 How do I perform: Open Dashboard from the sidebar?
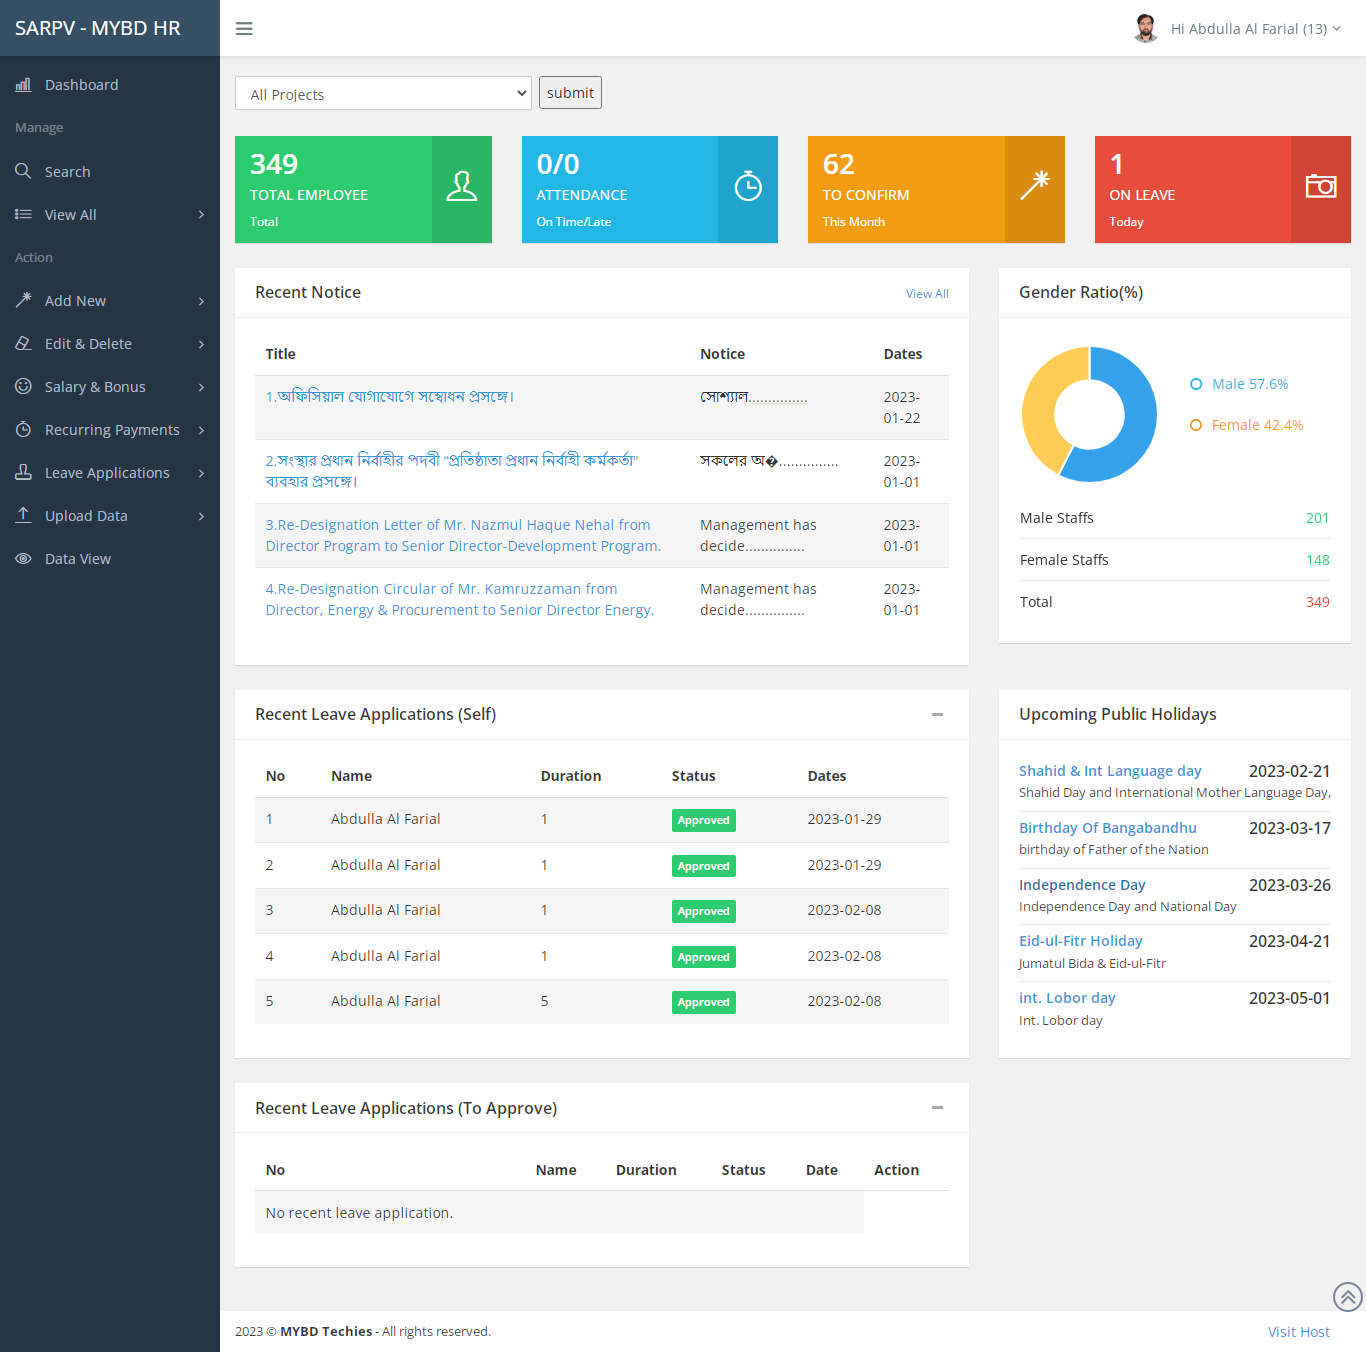81,85
